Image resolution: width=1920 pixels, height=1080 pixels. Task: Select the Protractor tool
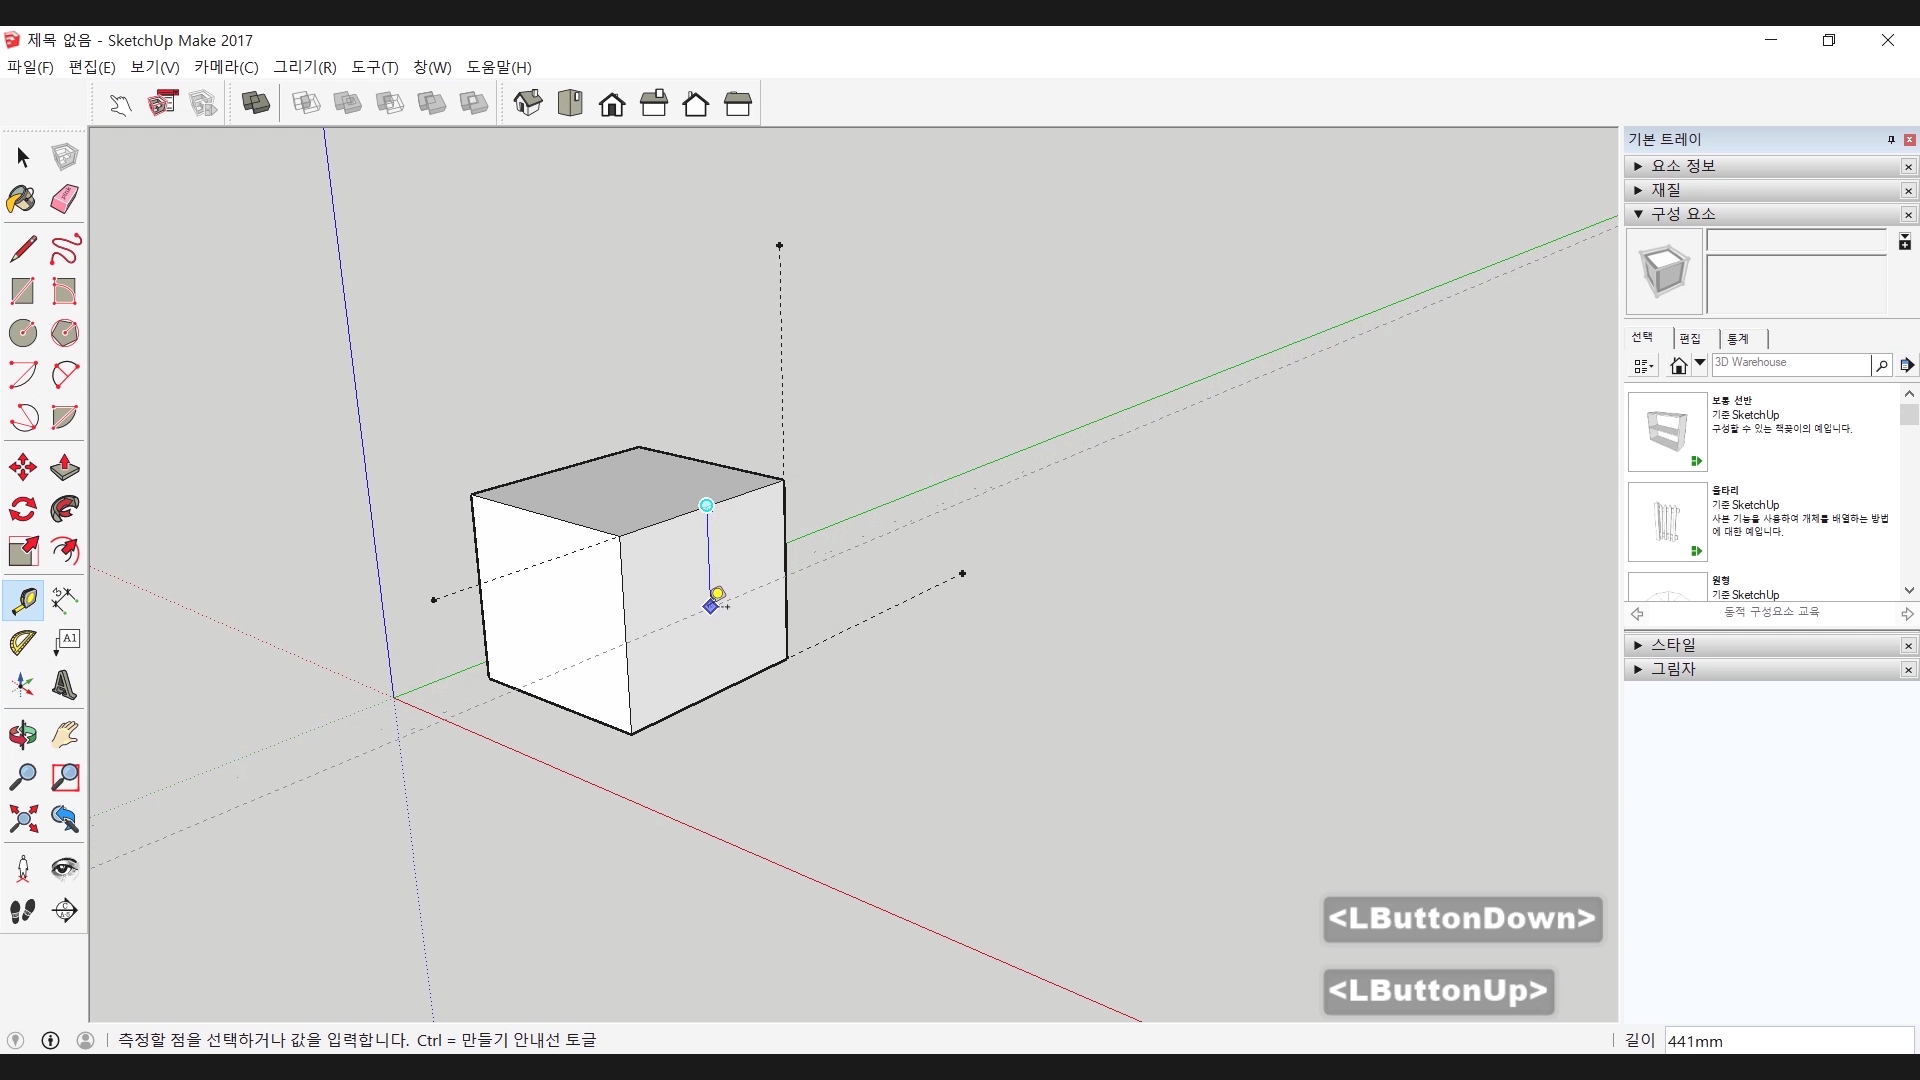click(x=22, y=642)
